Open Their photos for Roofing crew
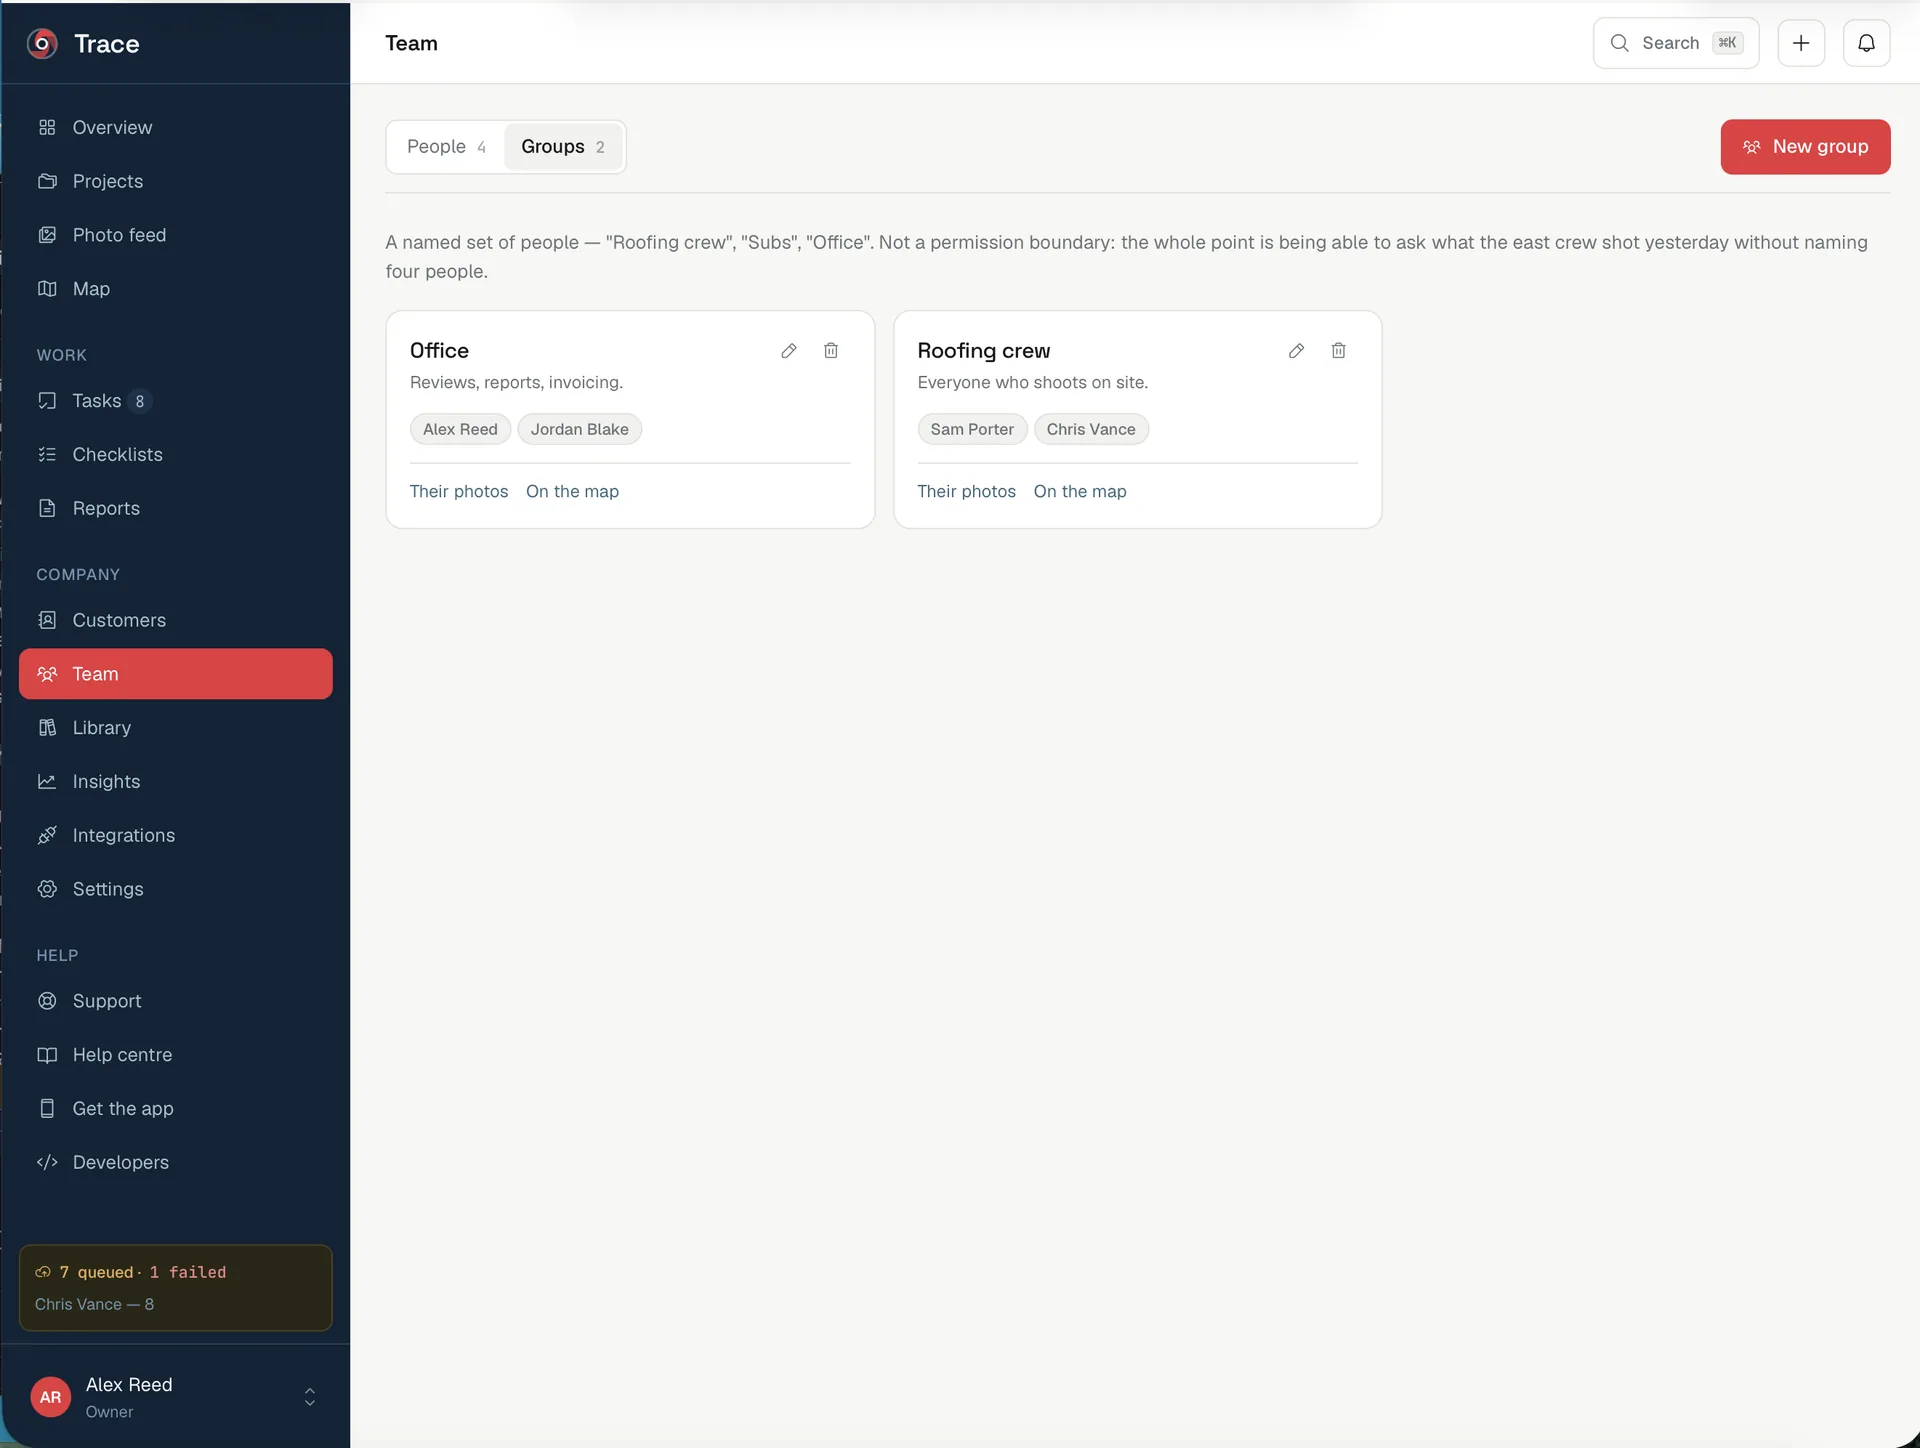 966,491
